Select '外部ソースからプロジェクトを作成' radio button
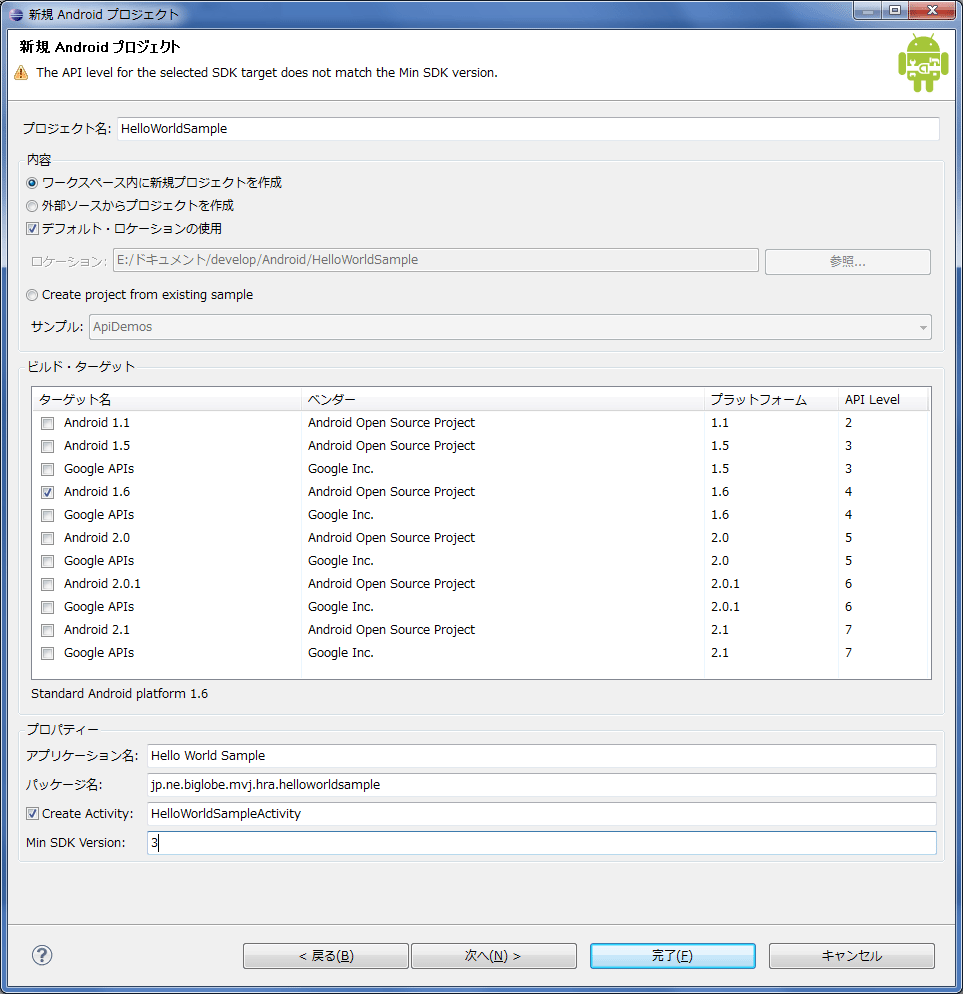The height and width of the screenshot is (994, 963). (32, 205)
